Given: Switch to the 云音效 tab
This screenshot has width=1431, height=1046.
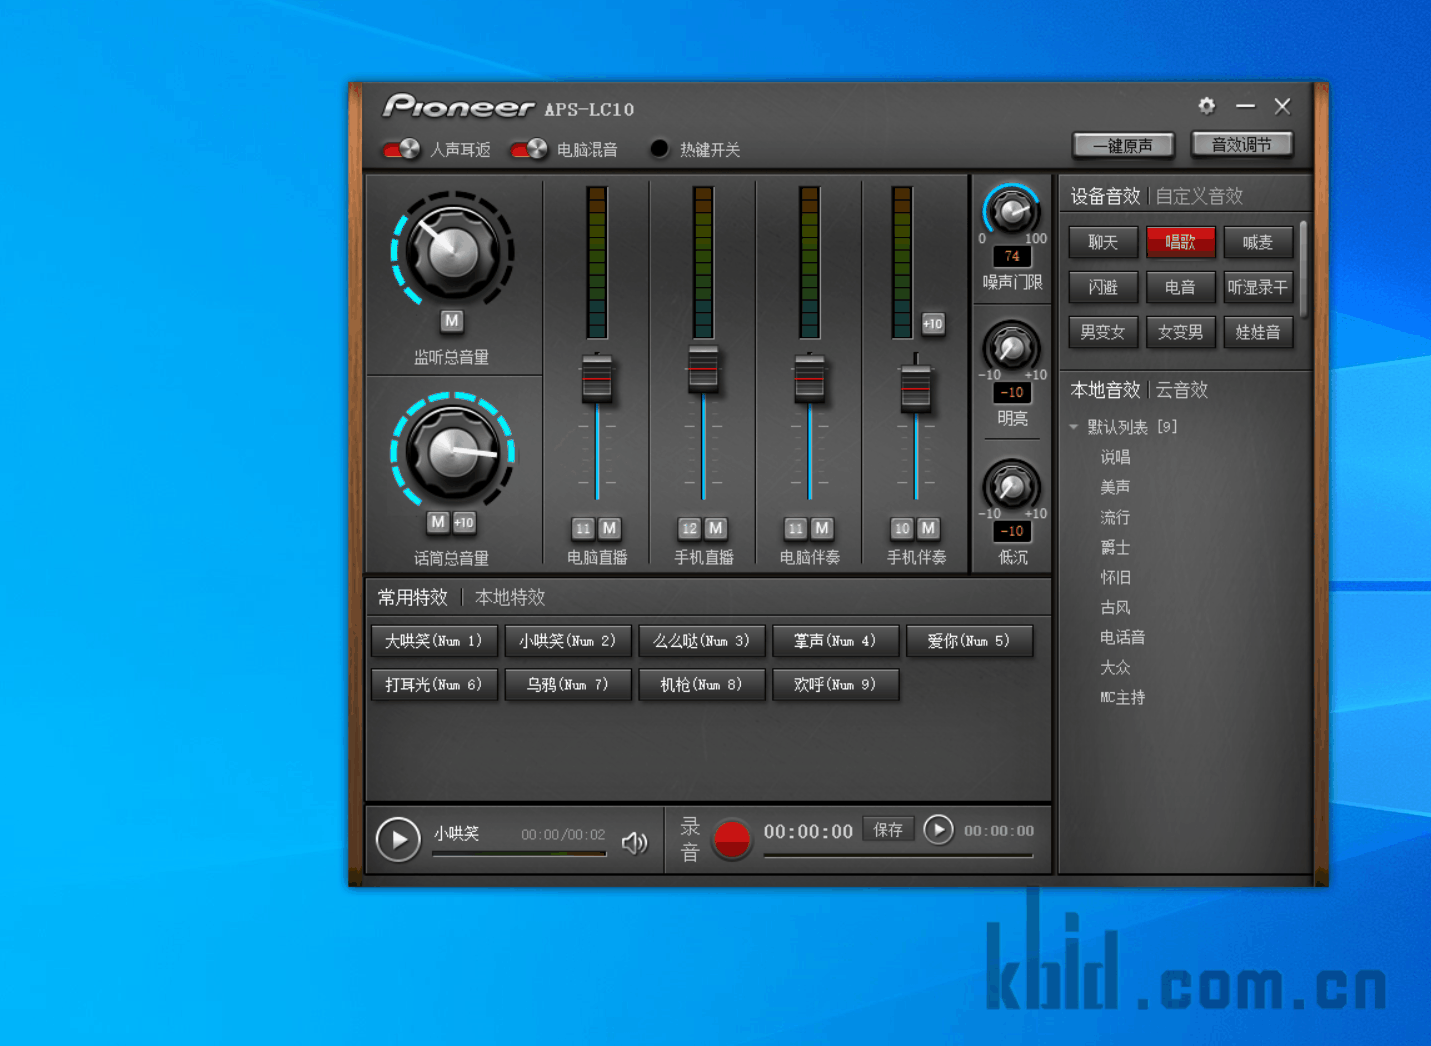Looking at the screenshot, I should coord(1182,390).
